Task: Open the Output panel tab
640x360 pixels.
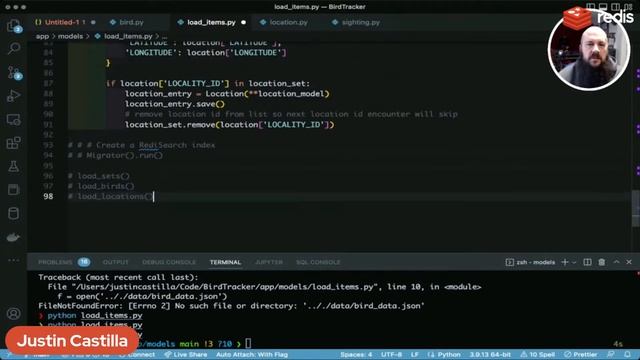Action: point(116,262)
